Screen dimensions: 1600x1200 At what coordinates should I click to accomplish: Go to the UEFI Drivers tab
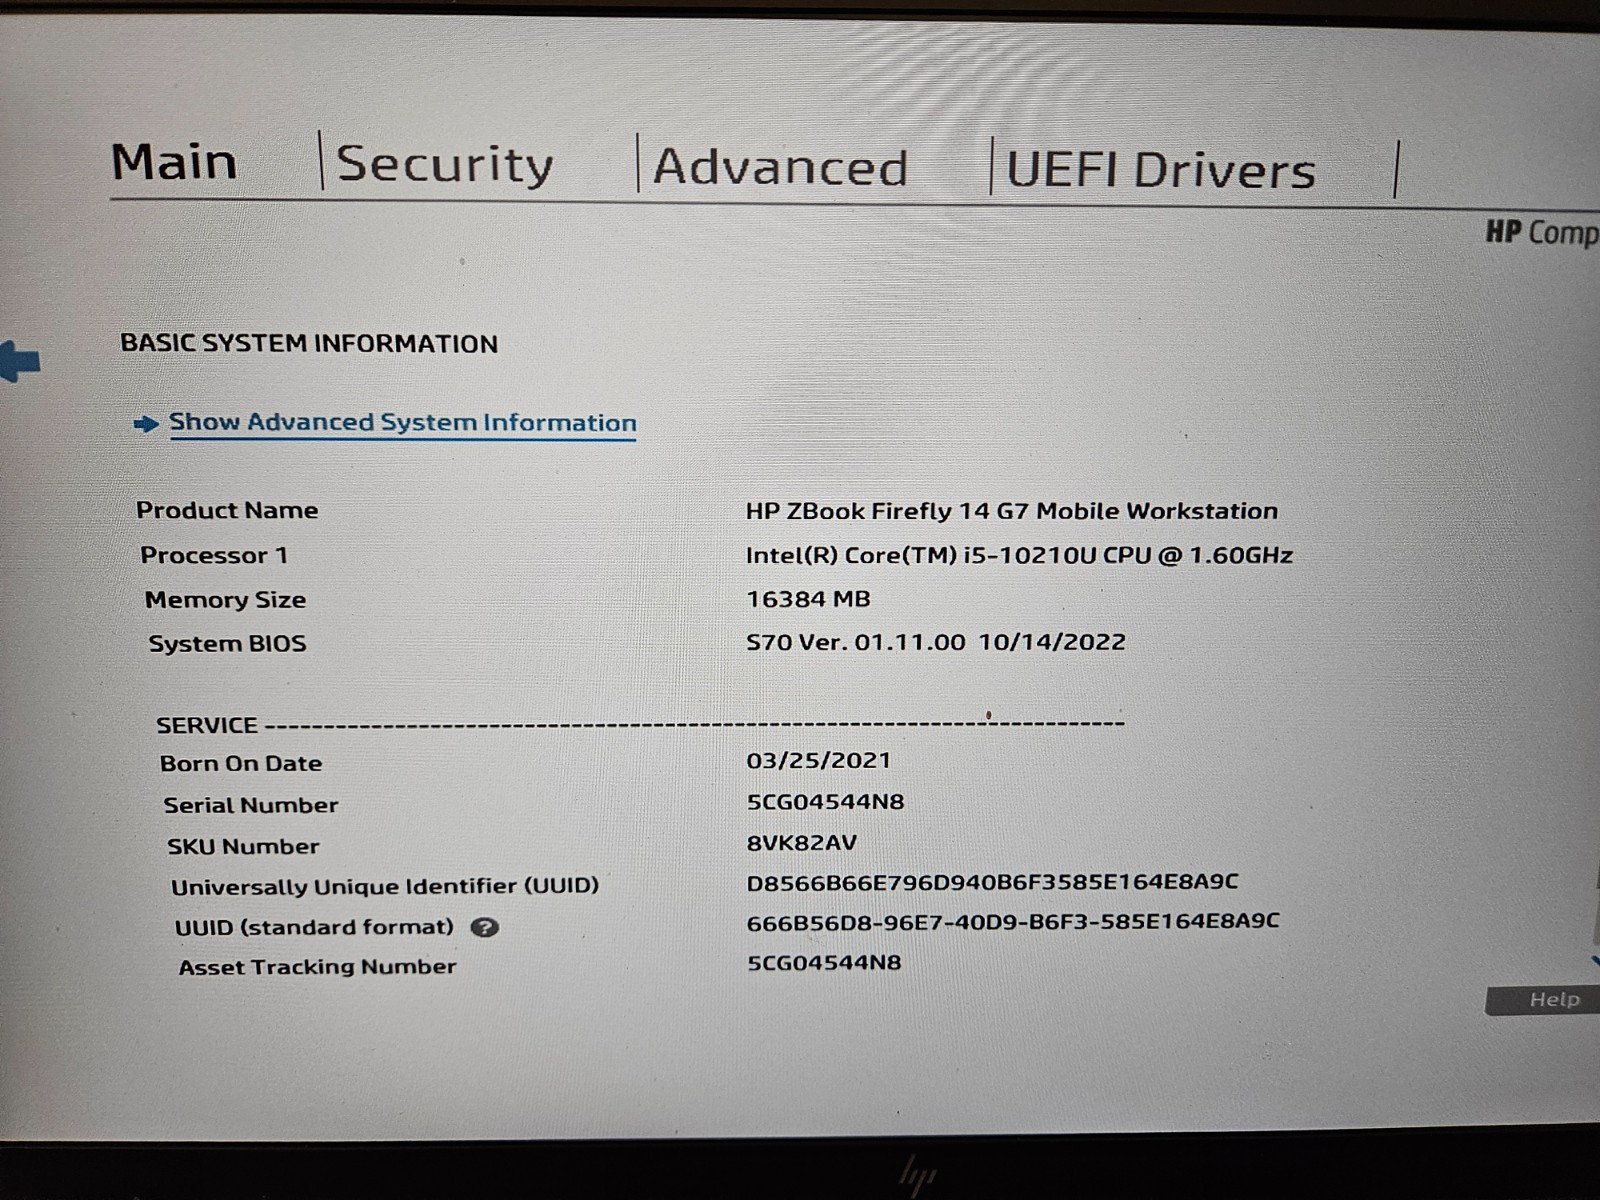1160,170
